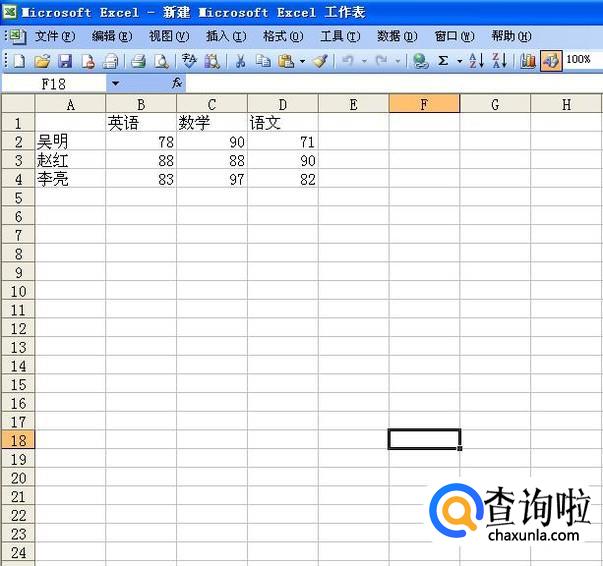Select cell with name 赵红
Image resolution: width=603 pixels, height=566 pixels.
click(x=70, y=160)
